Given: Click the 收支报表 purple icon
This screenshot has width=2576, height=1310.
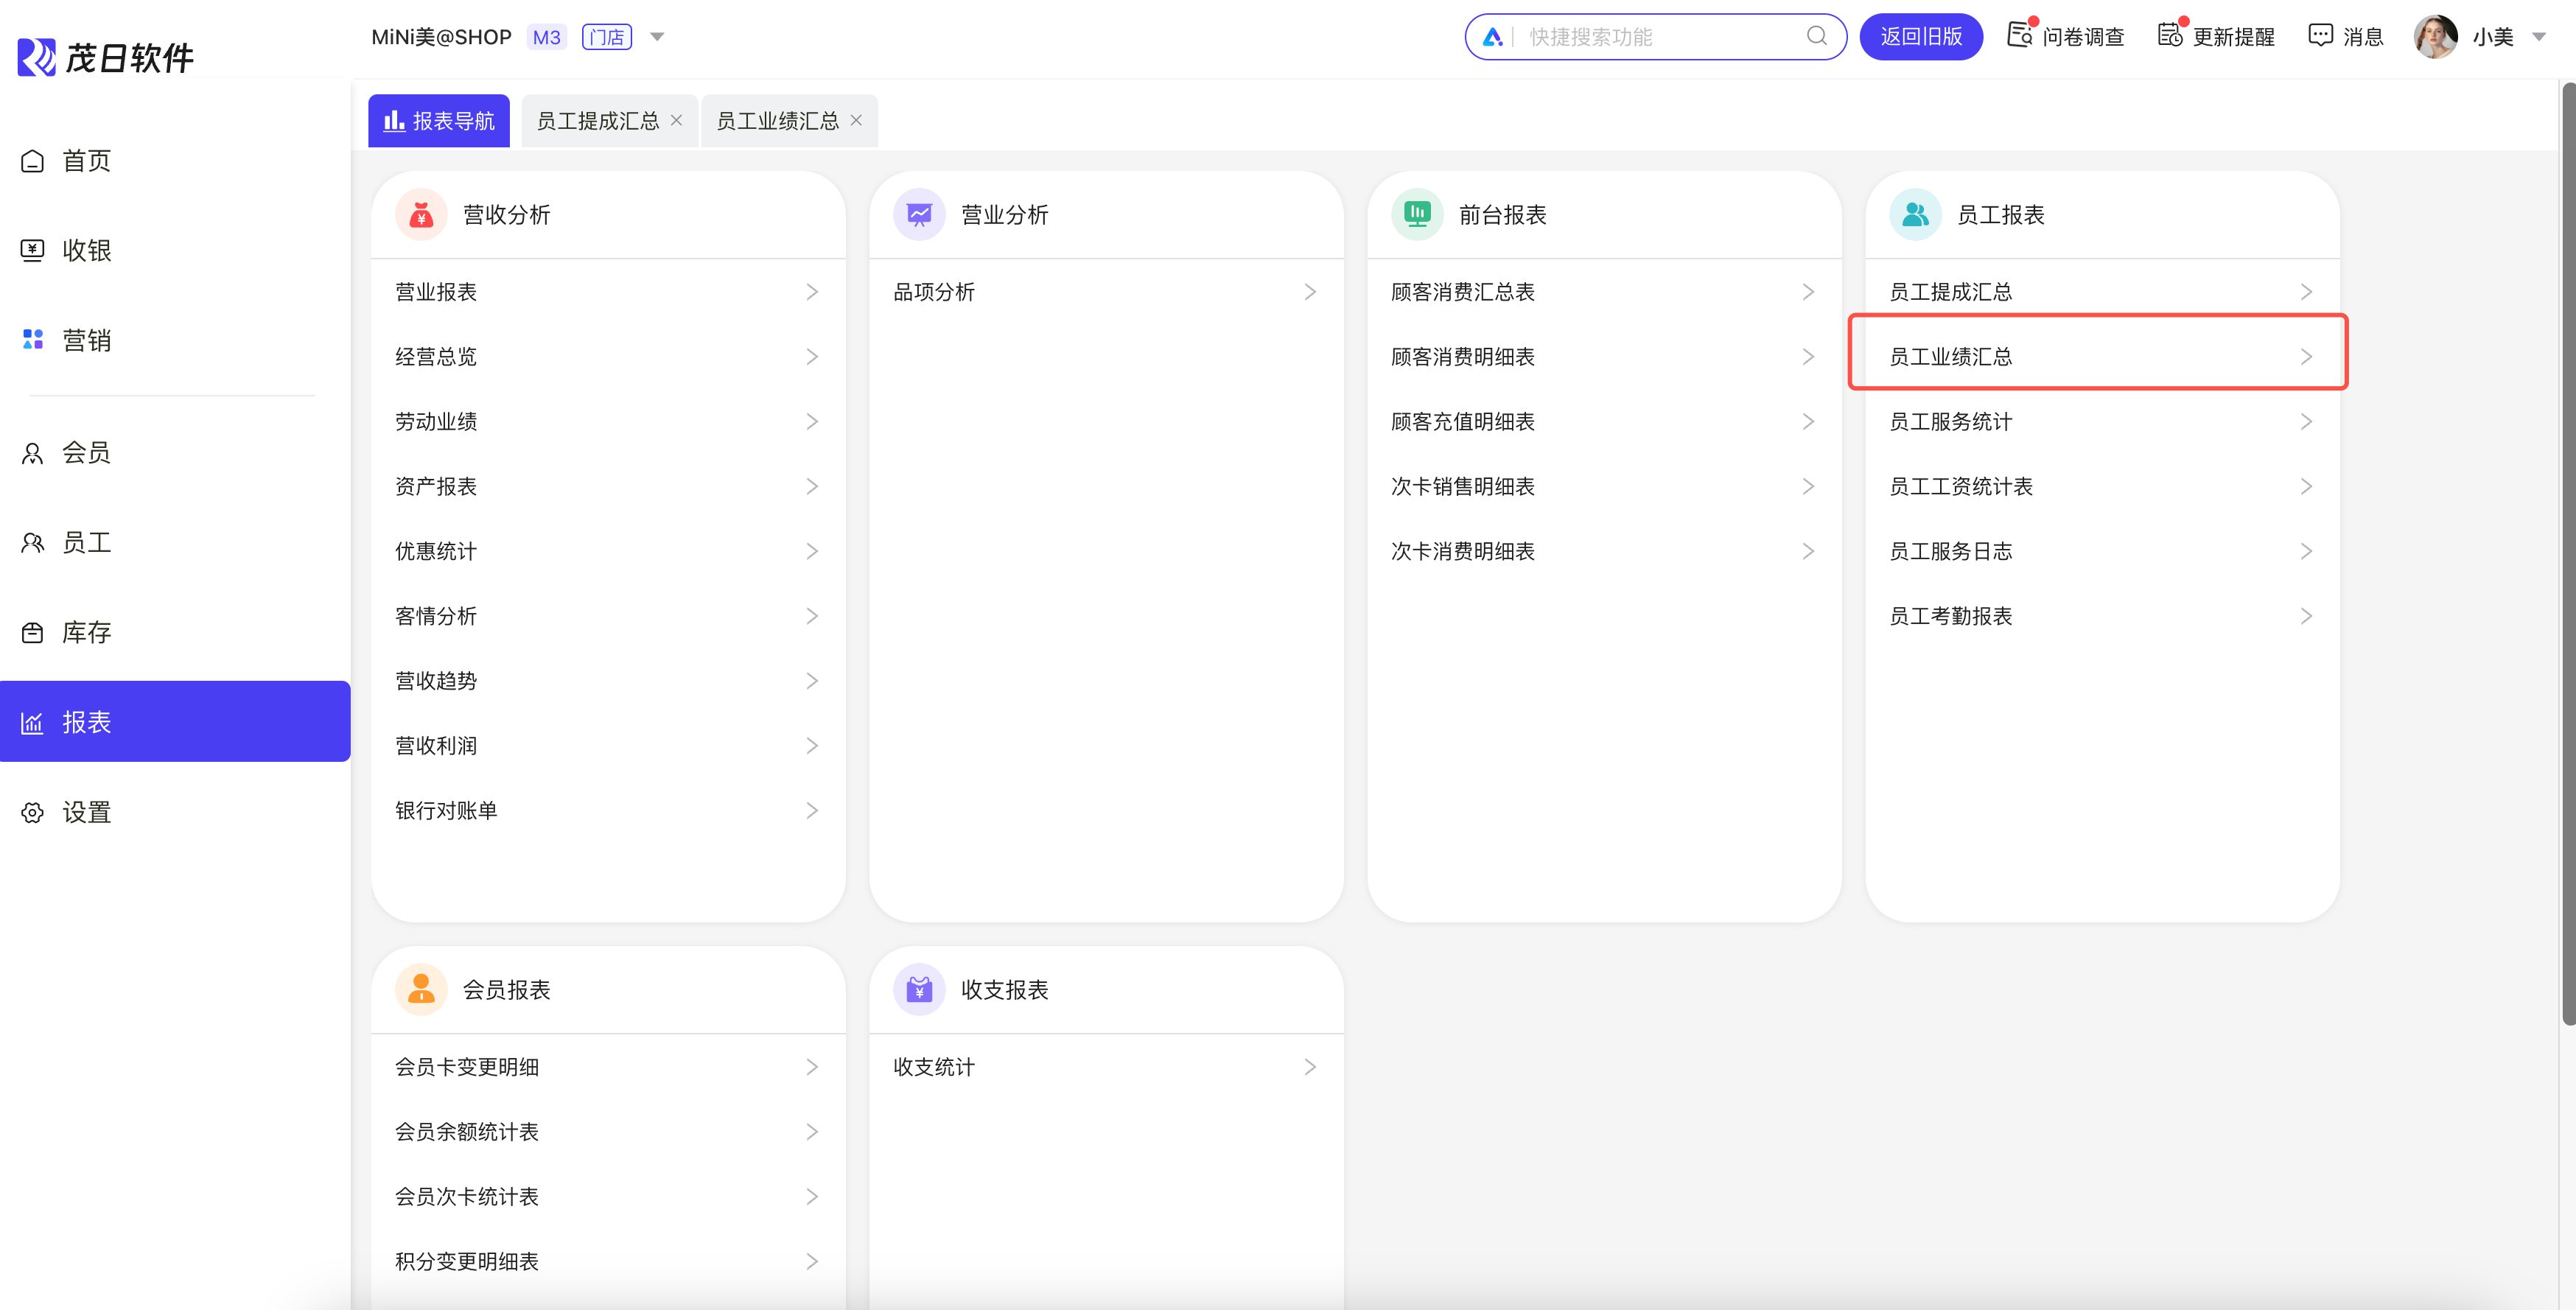Looking at the screenshot, I should (919, 989).
